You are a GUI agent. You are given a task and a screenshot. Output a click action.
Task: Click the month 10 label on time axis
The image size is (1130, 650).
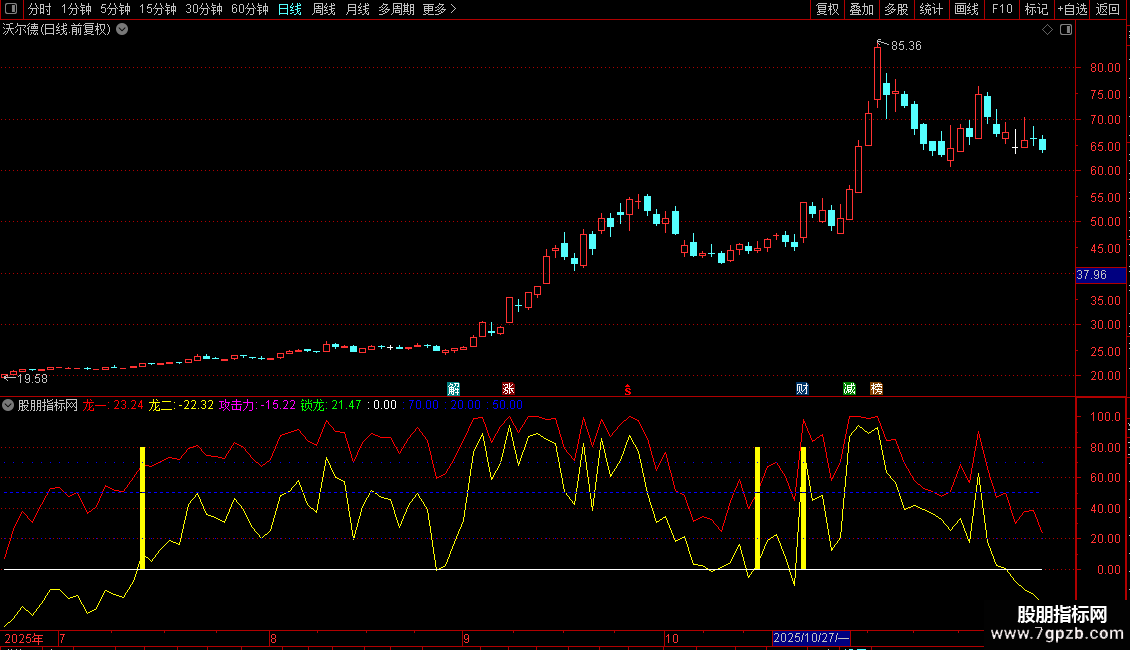[x=672, y=638]
